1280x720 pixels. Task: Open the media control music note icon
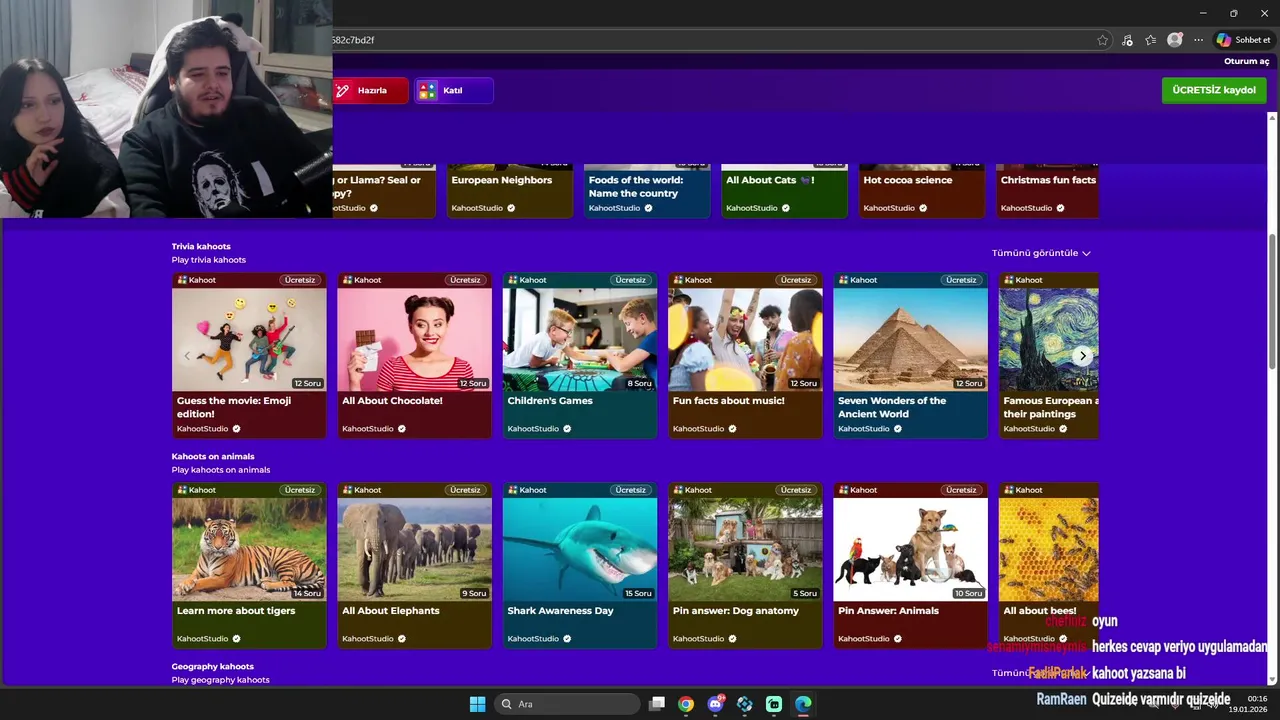[x=1127, y=40]
